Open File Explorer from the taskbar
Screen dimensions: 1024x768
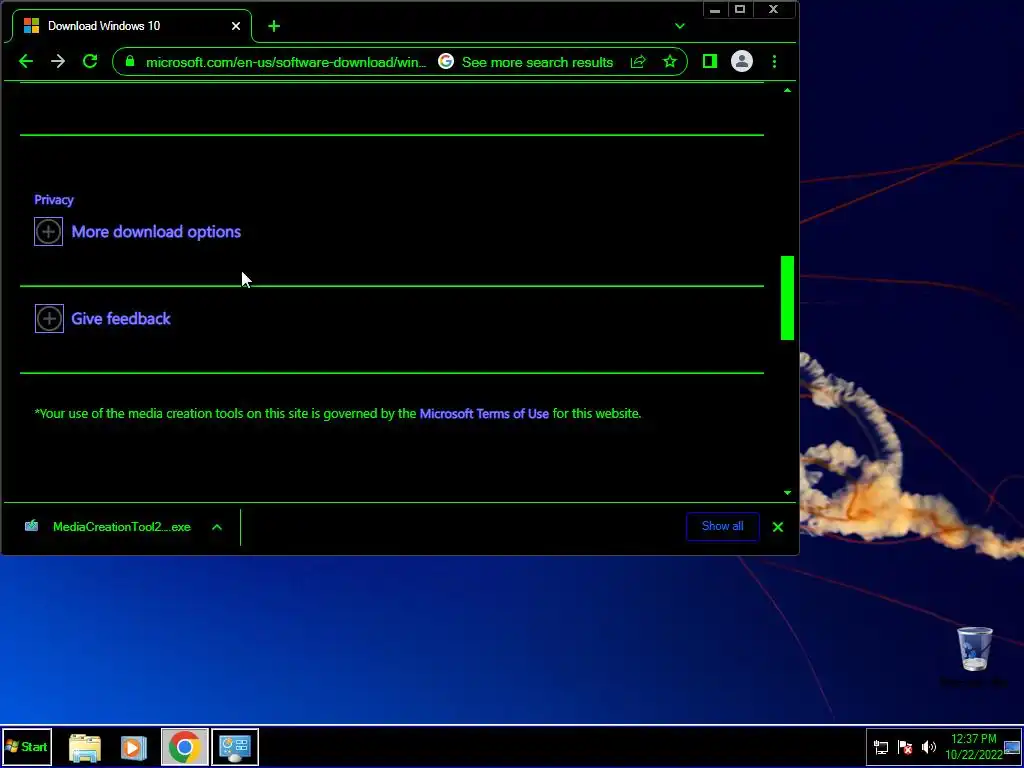(x=85, y=748)
